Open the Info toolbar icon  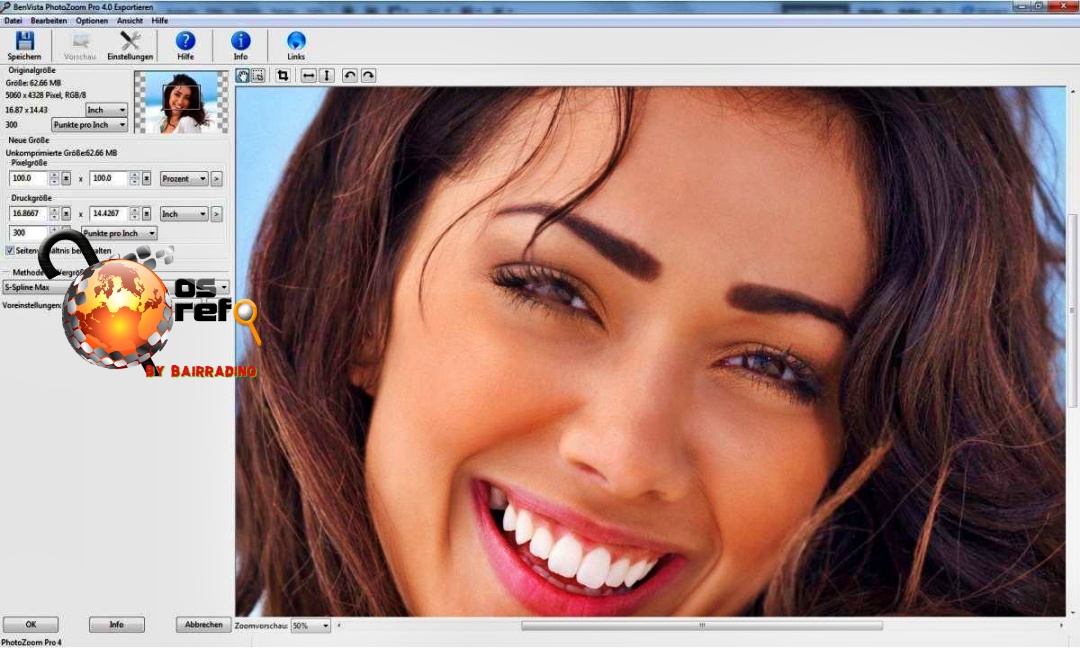point(240,45)
